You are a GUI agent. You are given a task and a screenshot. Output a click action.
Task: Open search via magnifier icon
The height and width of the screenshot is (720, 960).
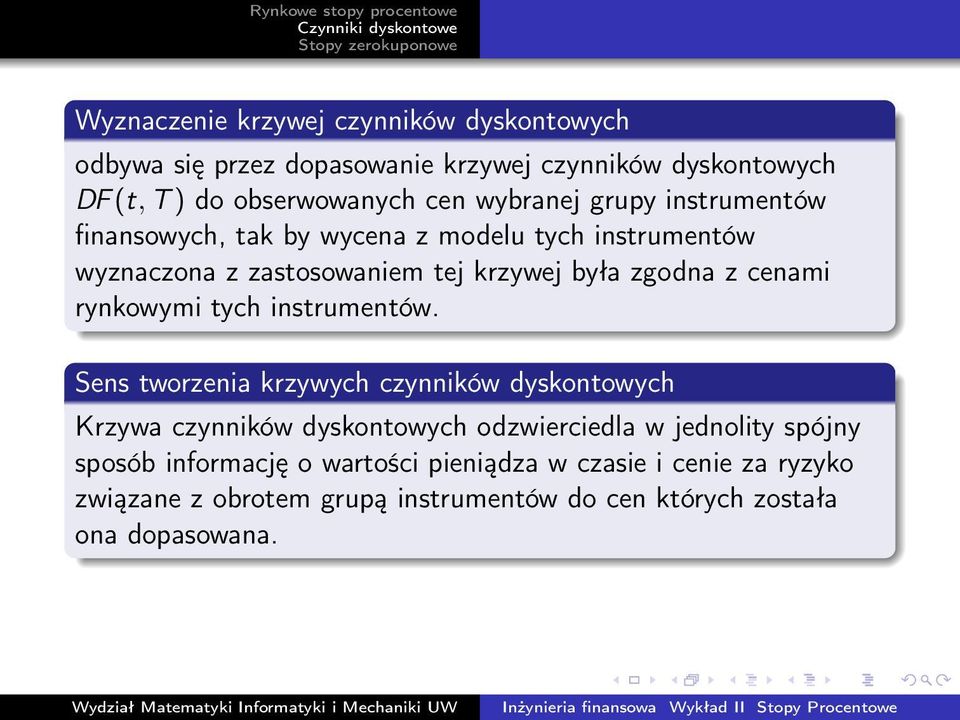pyautogui.click(x=926, y=680)
